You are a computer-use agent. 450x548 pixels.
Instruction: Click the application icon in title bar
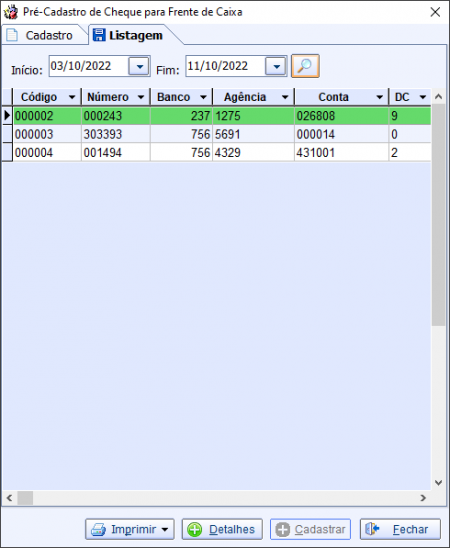pos(10,12)
